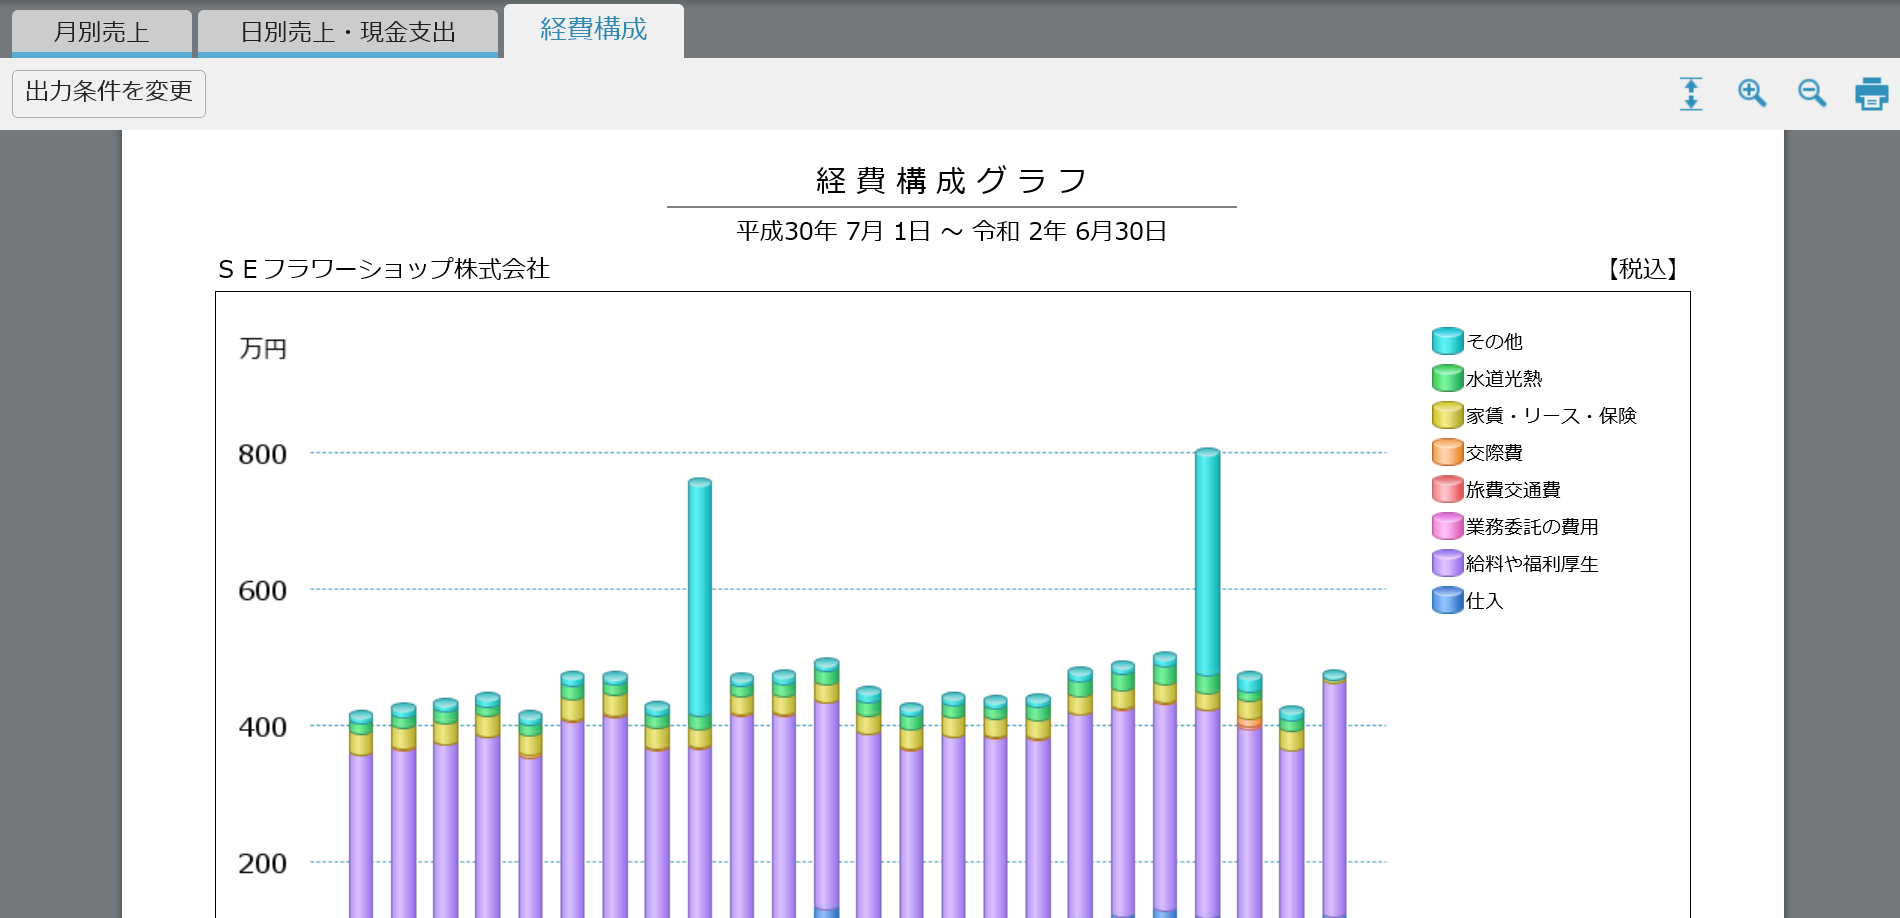Viewport: 1900px width, 918px height.
Task: Click the 【税込】 label above chart
Action: [1642, 269]
